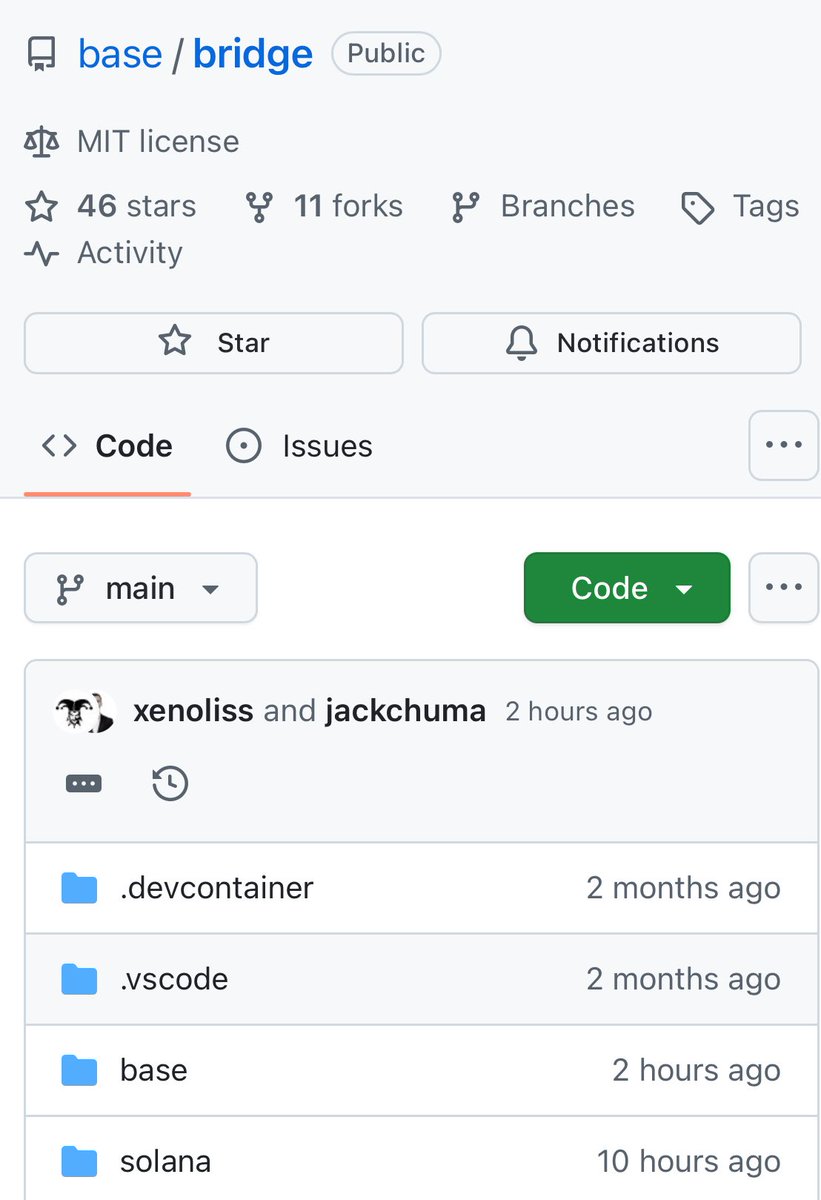Click the star icon beside 46 stars
The height and width of the screenshot is (1200, 821).
41,206
